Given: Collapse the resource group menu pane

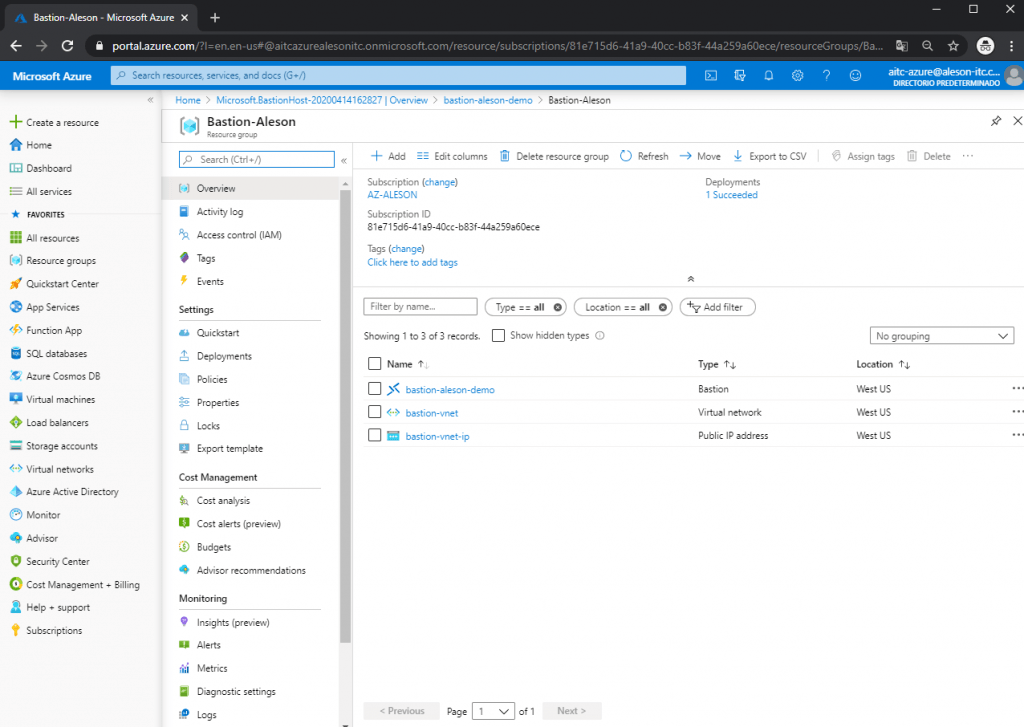Looking at the screenshot, I should click(344, 160).
